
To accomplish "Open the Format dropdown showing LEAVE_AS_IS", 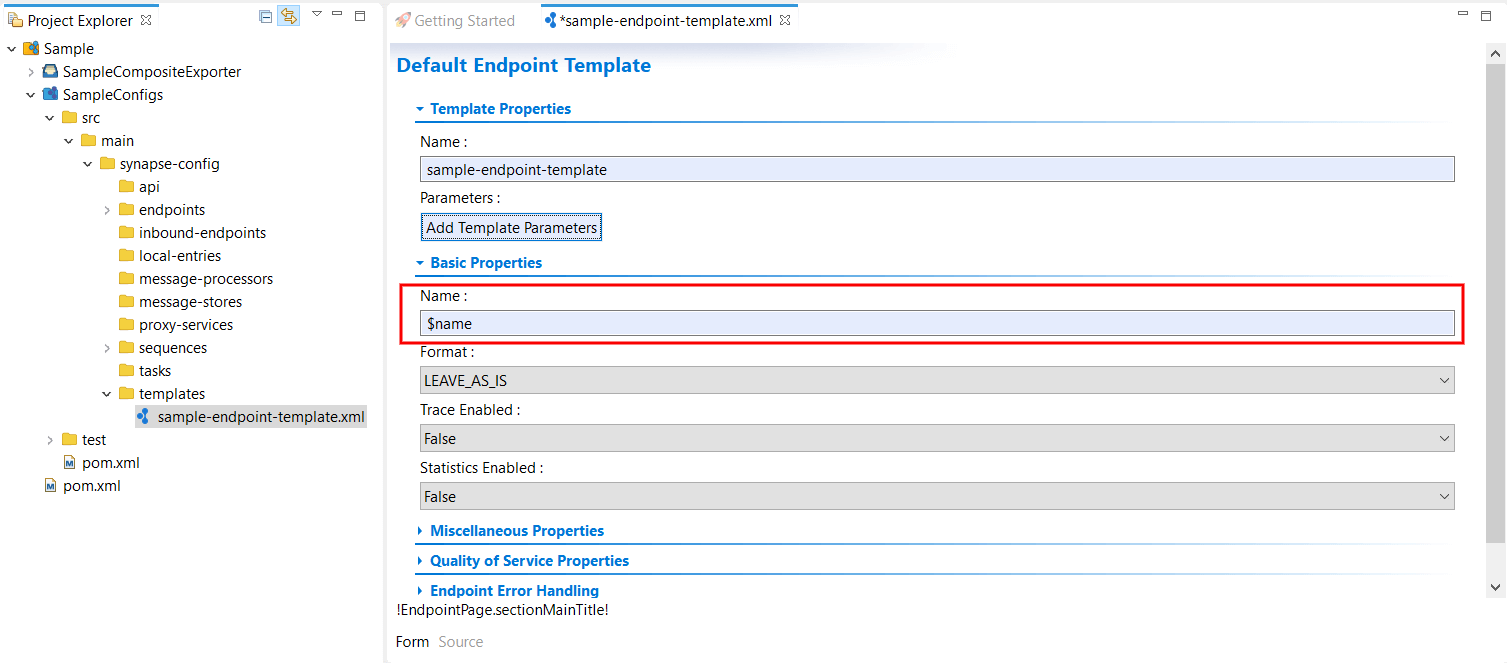I will pyautogui.click(x=1444, y=380).
